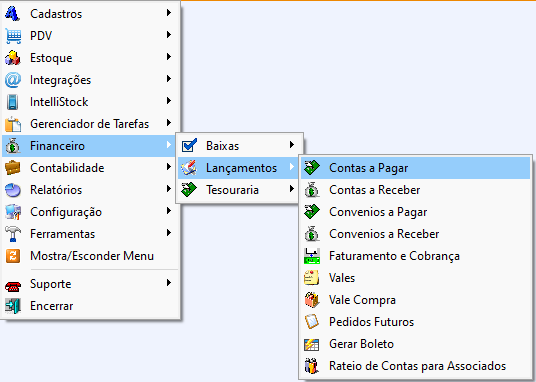
Task: Expand the Configuração submenu arrow
Action: [x=169, y=211]
